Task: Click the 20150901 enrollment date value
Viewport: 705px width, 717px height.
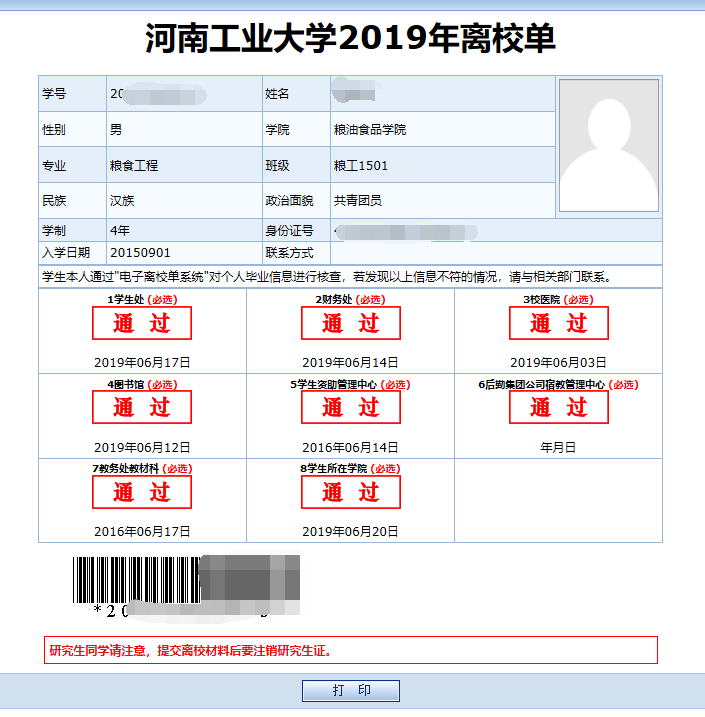Action: [140, 253]
